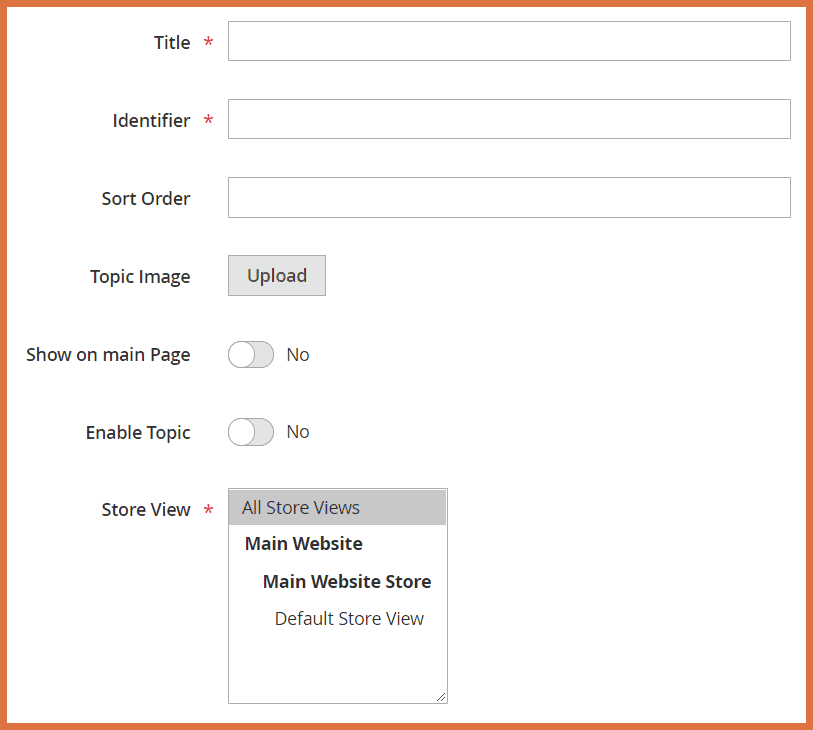Click into the Sort Order field

point(509,197)
